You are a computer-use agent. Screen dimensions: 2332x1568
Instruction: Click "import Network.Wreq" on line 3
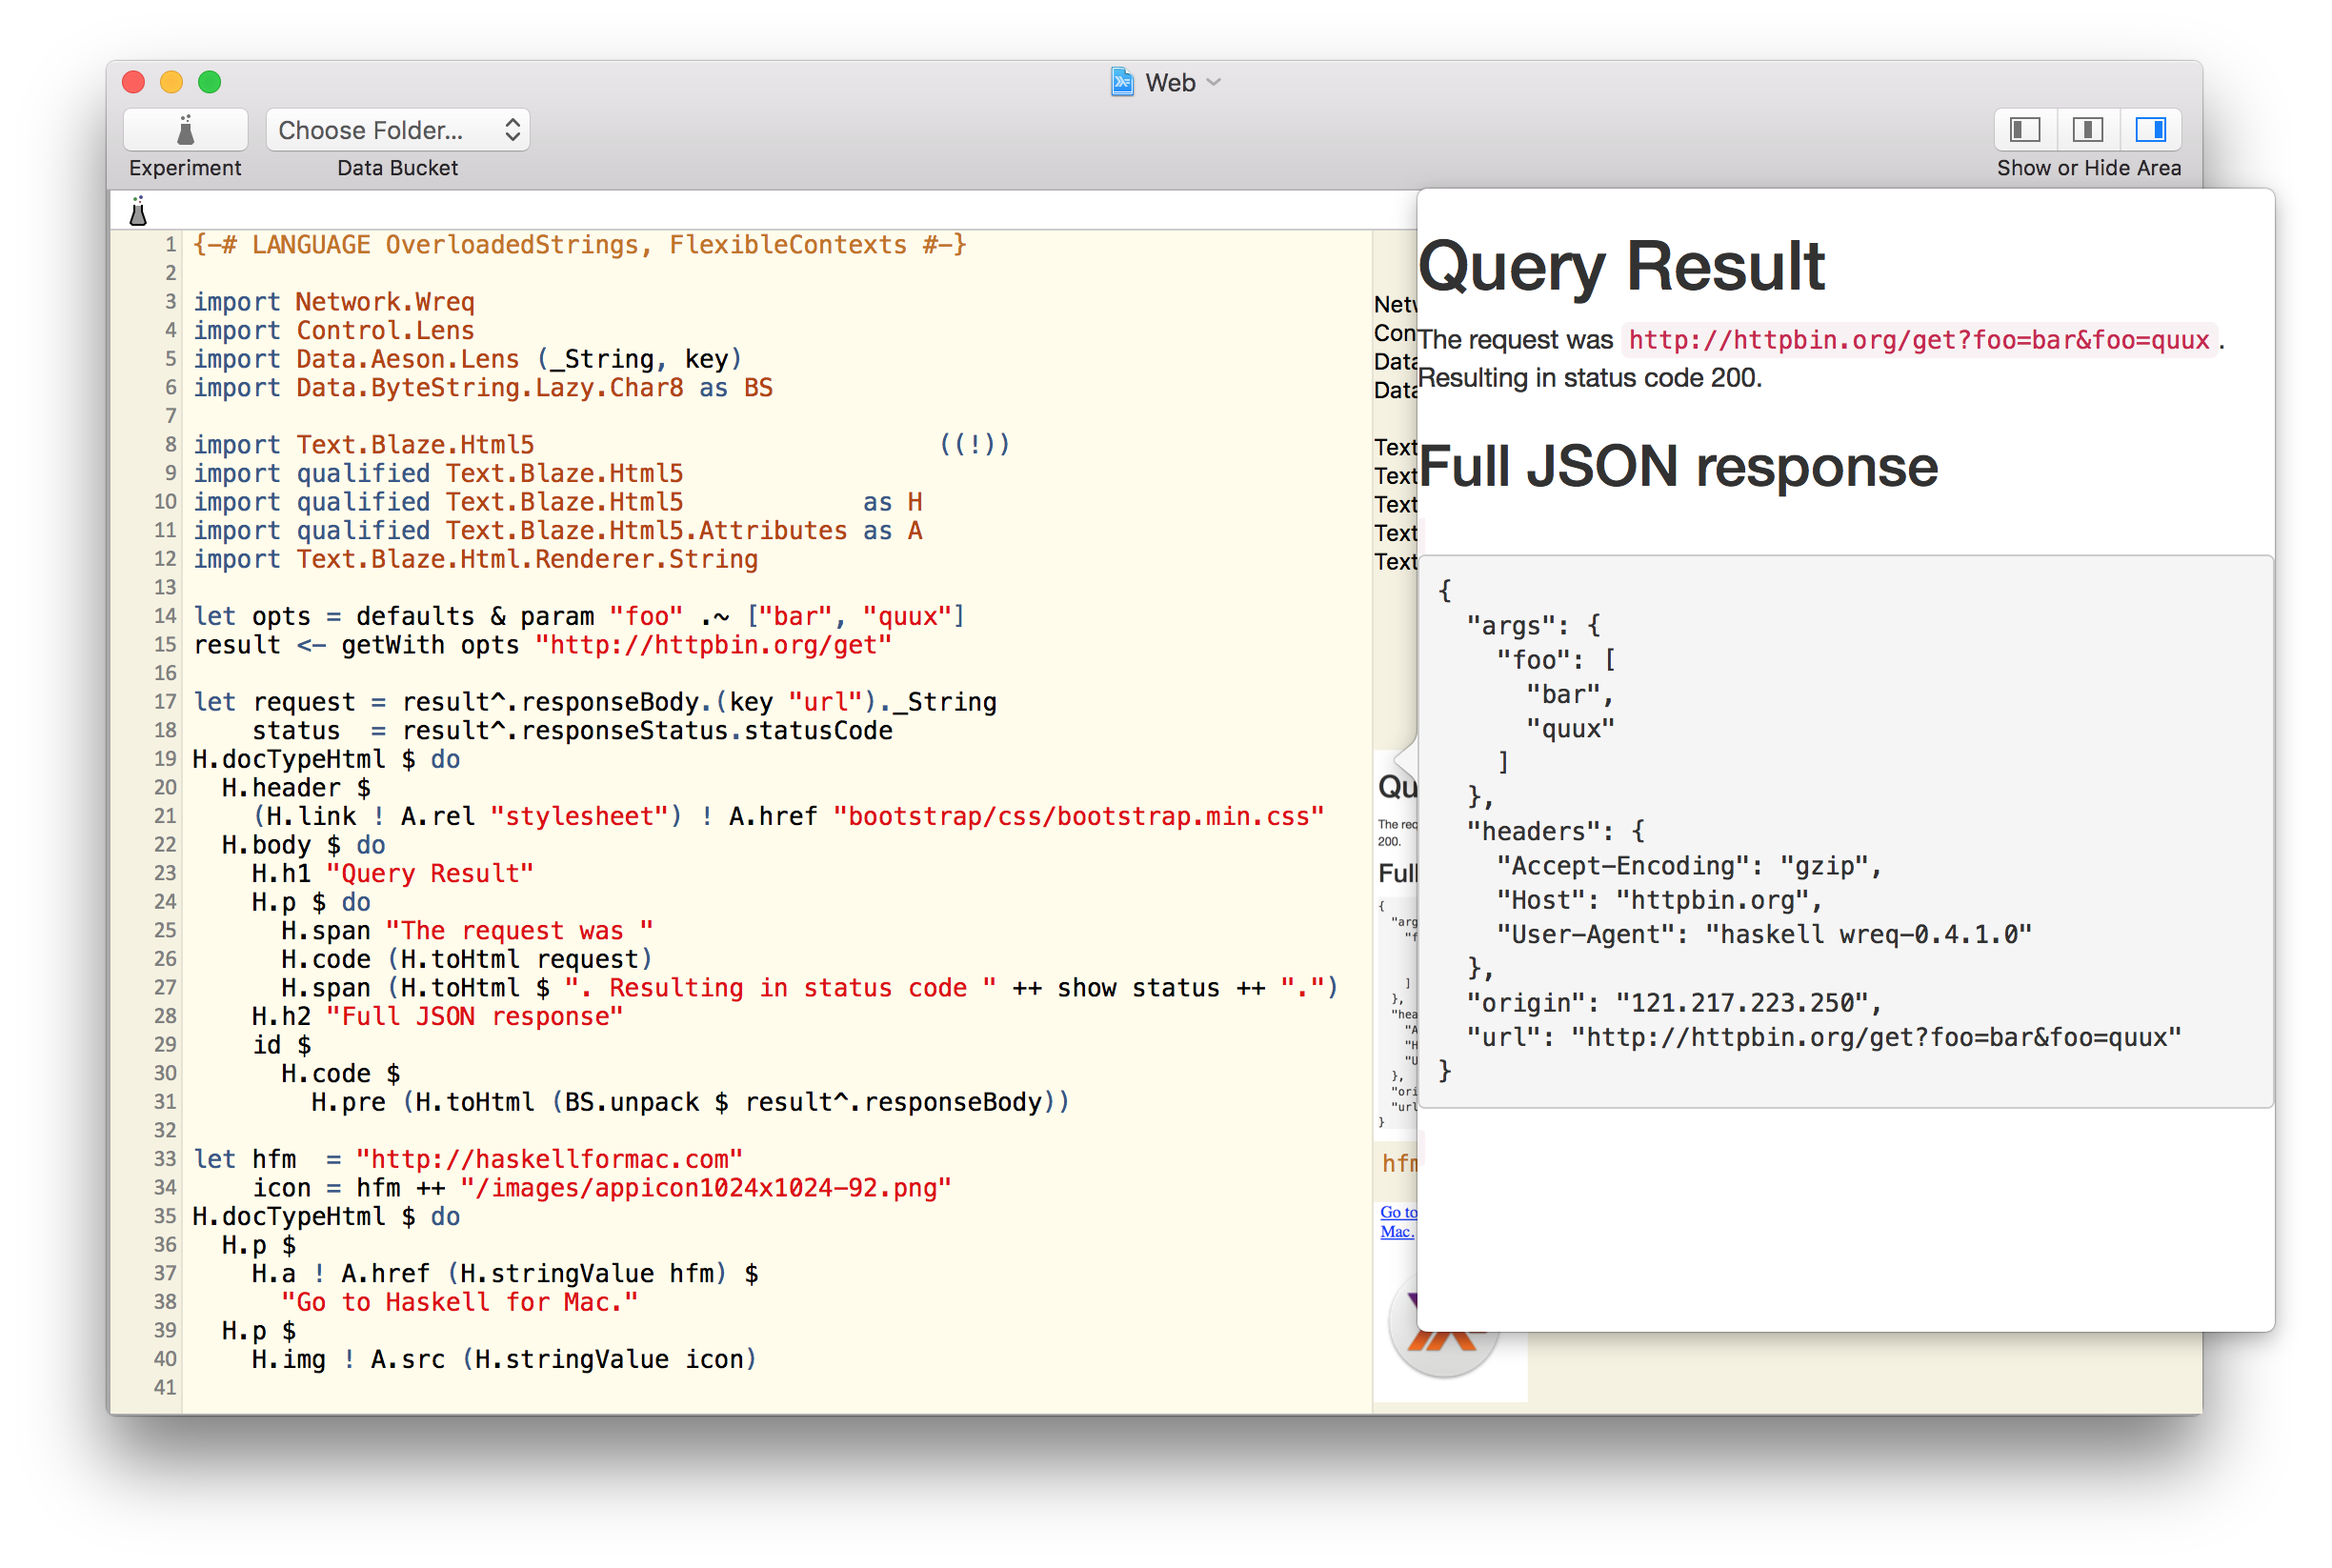pyautogui.click(x=334, y=302)
